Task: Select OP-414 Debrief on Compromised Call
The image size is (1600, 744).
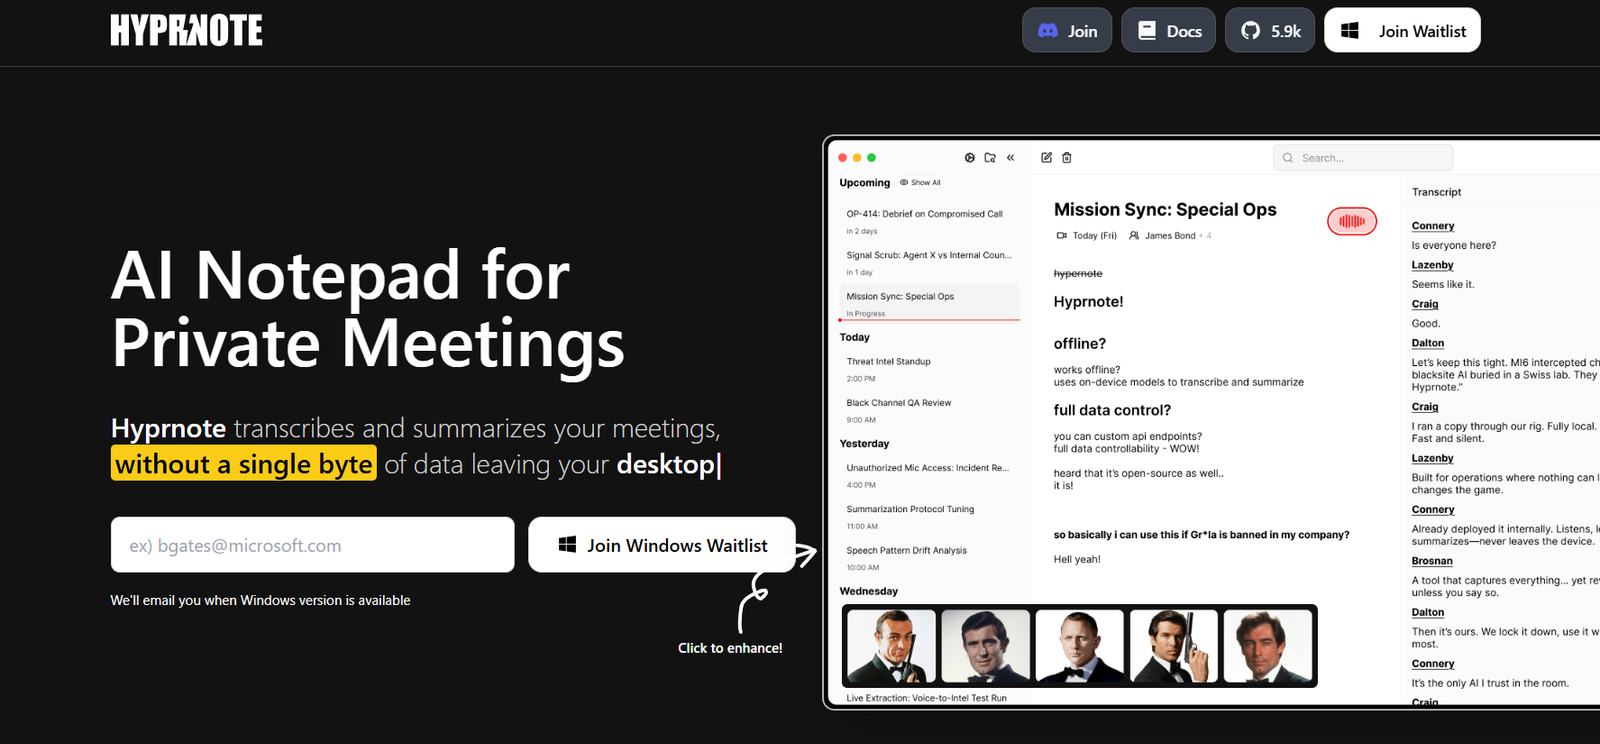Action: point(924,214)
